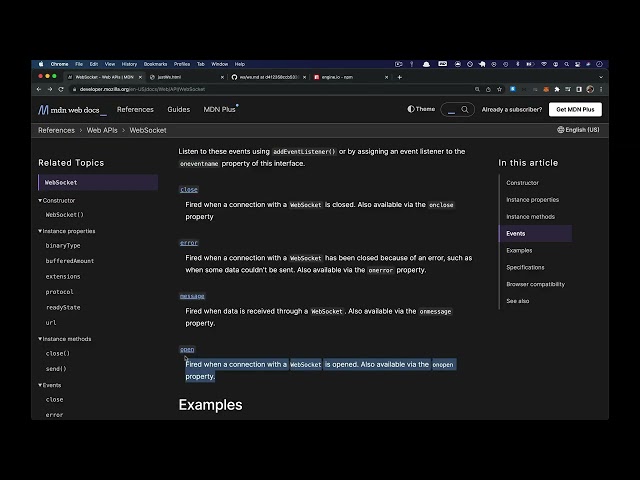Open the tab search chevron
Viewport: 640px width, 480px height.
click(x=601, y=77)
